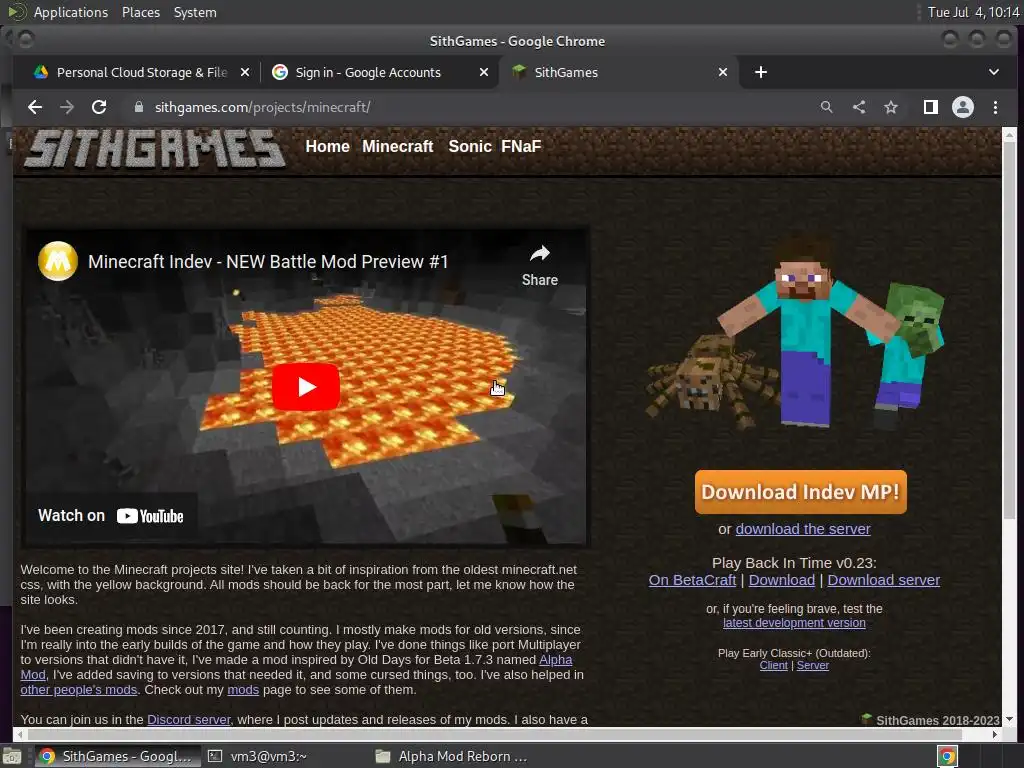Click Download link for v0.23

[782, 580]
